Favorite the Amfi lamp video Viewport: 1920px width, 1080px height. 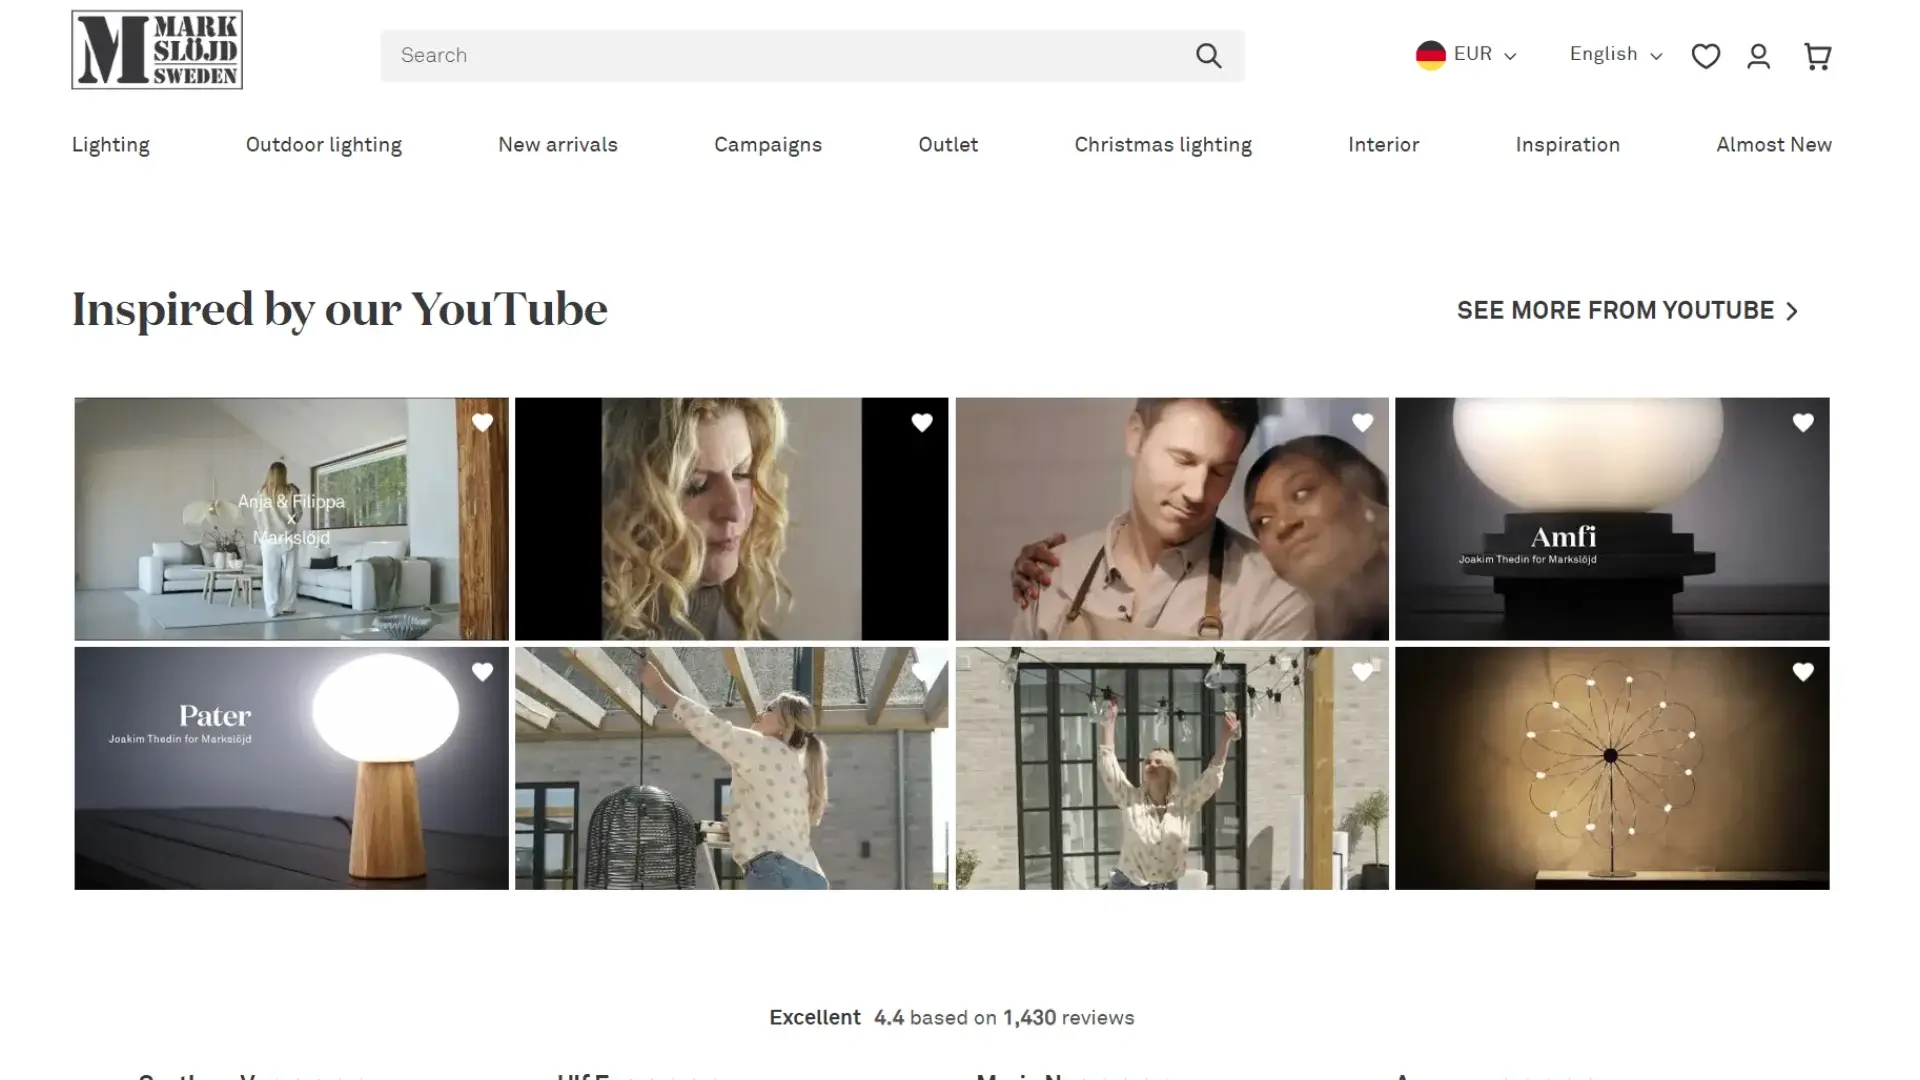click(x=1803, y=423)
